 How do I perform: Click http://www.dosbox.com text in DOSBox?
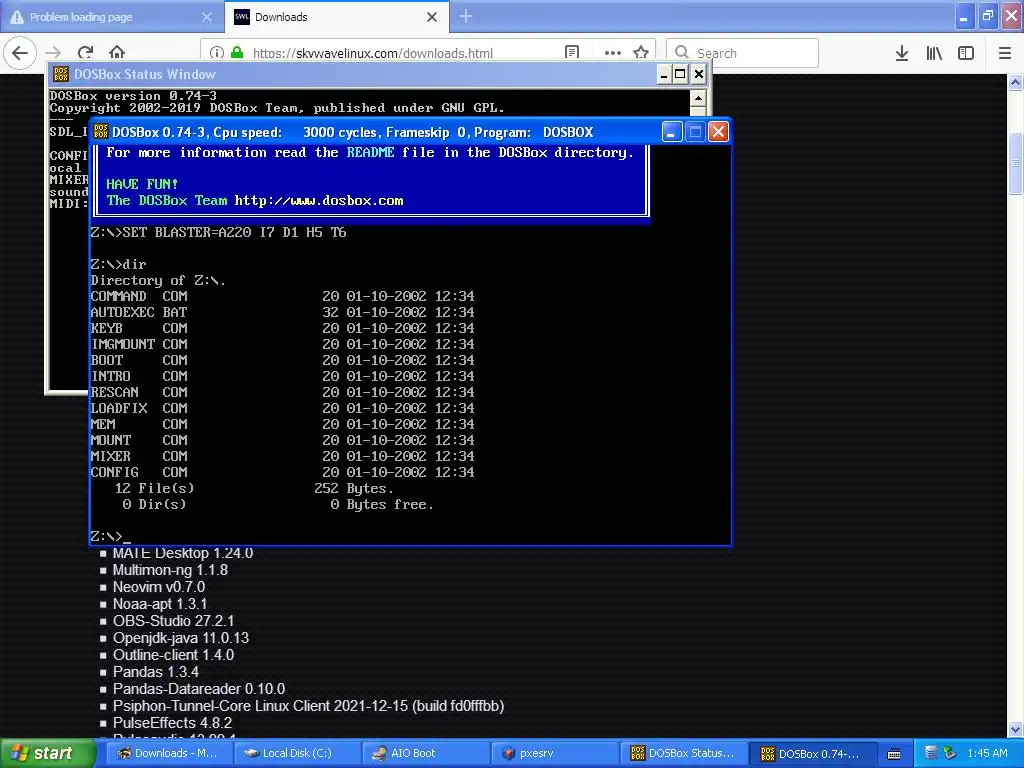[319, 200]
